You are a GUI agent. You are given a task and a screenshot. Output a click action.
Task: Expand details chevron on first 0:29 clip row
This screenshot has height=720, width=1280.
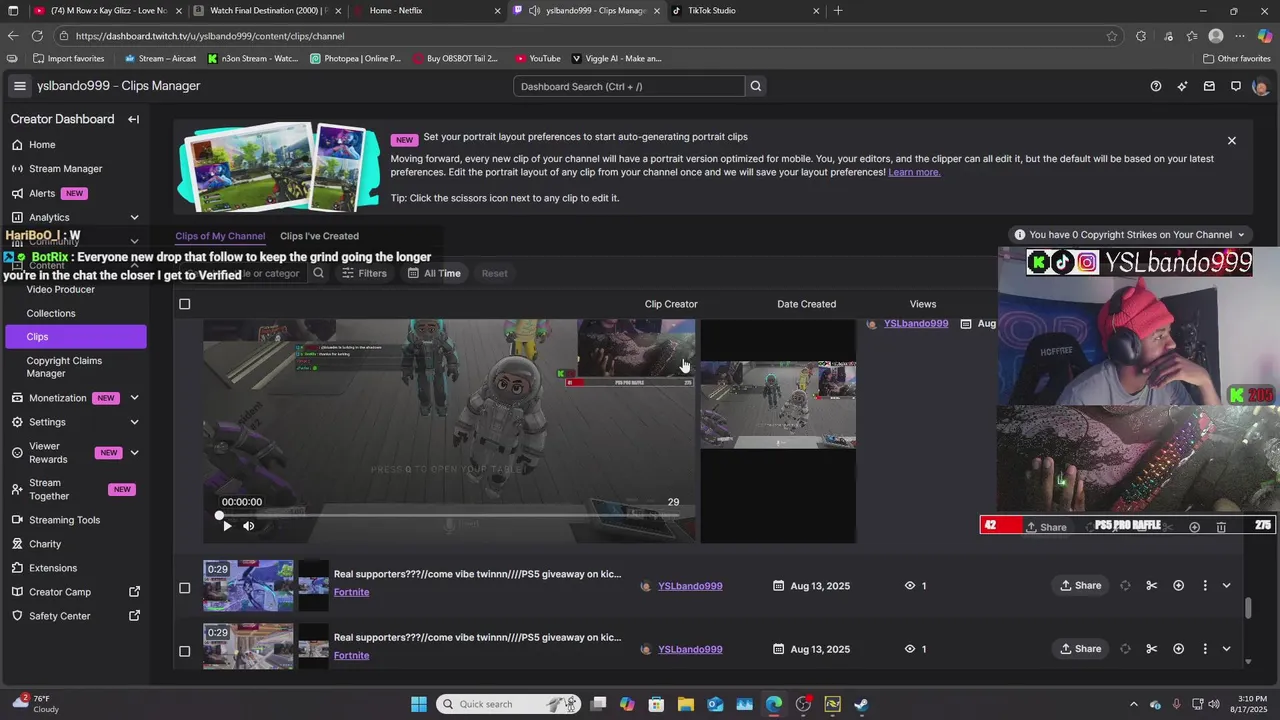tap(1227, 586)
